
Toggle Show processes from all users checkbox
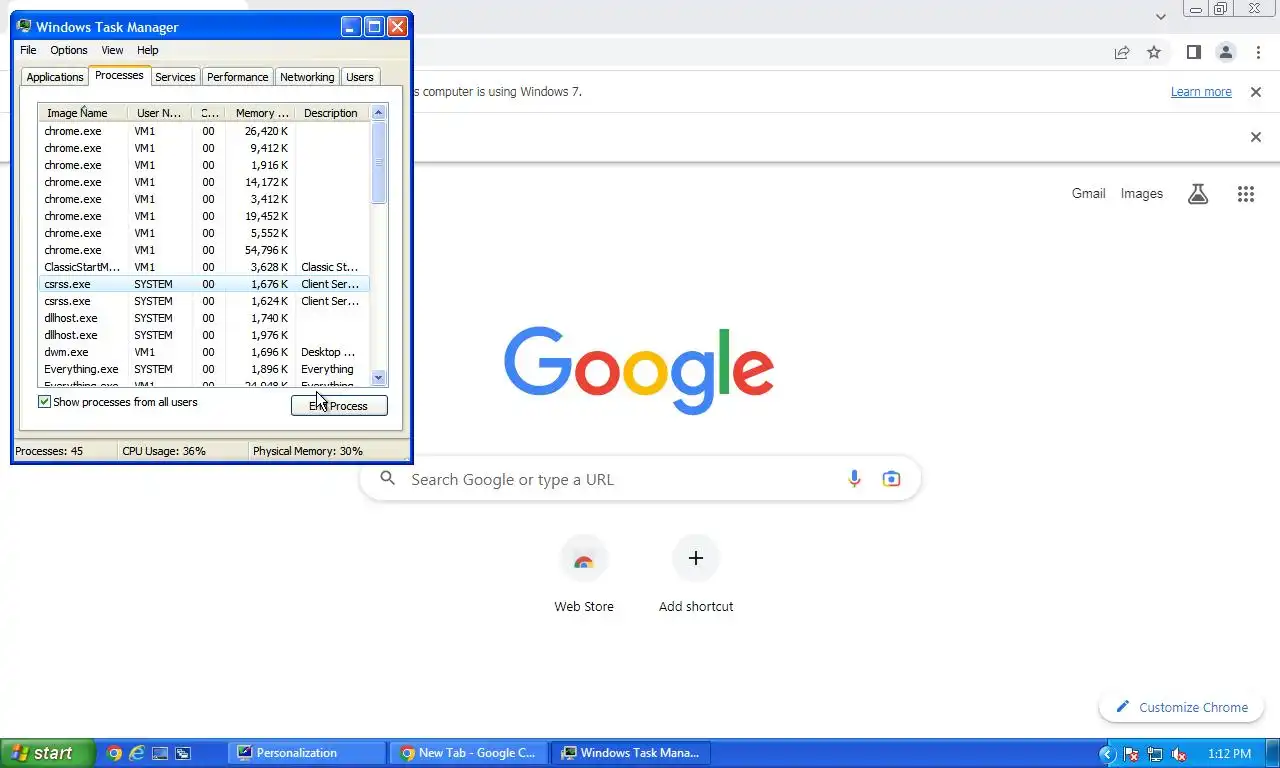44,402
